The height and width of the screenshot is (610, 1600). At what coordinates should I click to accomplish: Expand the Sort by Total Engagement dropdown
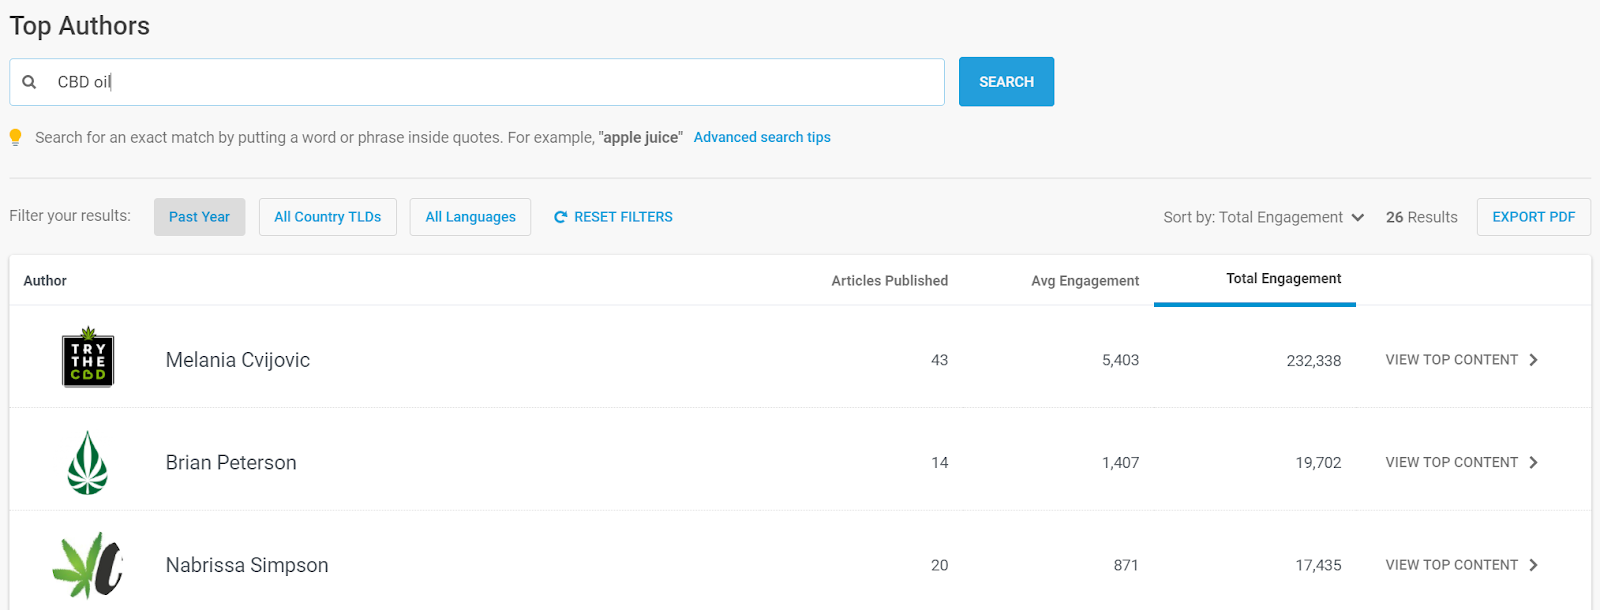(x=1263, y=217)
